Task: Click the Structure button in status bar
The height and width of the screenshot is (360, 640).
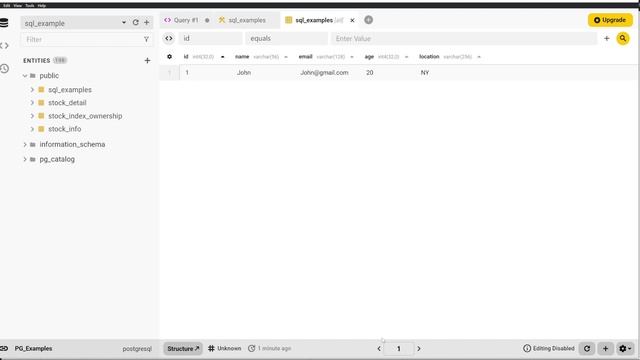Action: [183, 349]
